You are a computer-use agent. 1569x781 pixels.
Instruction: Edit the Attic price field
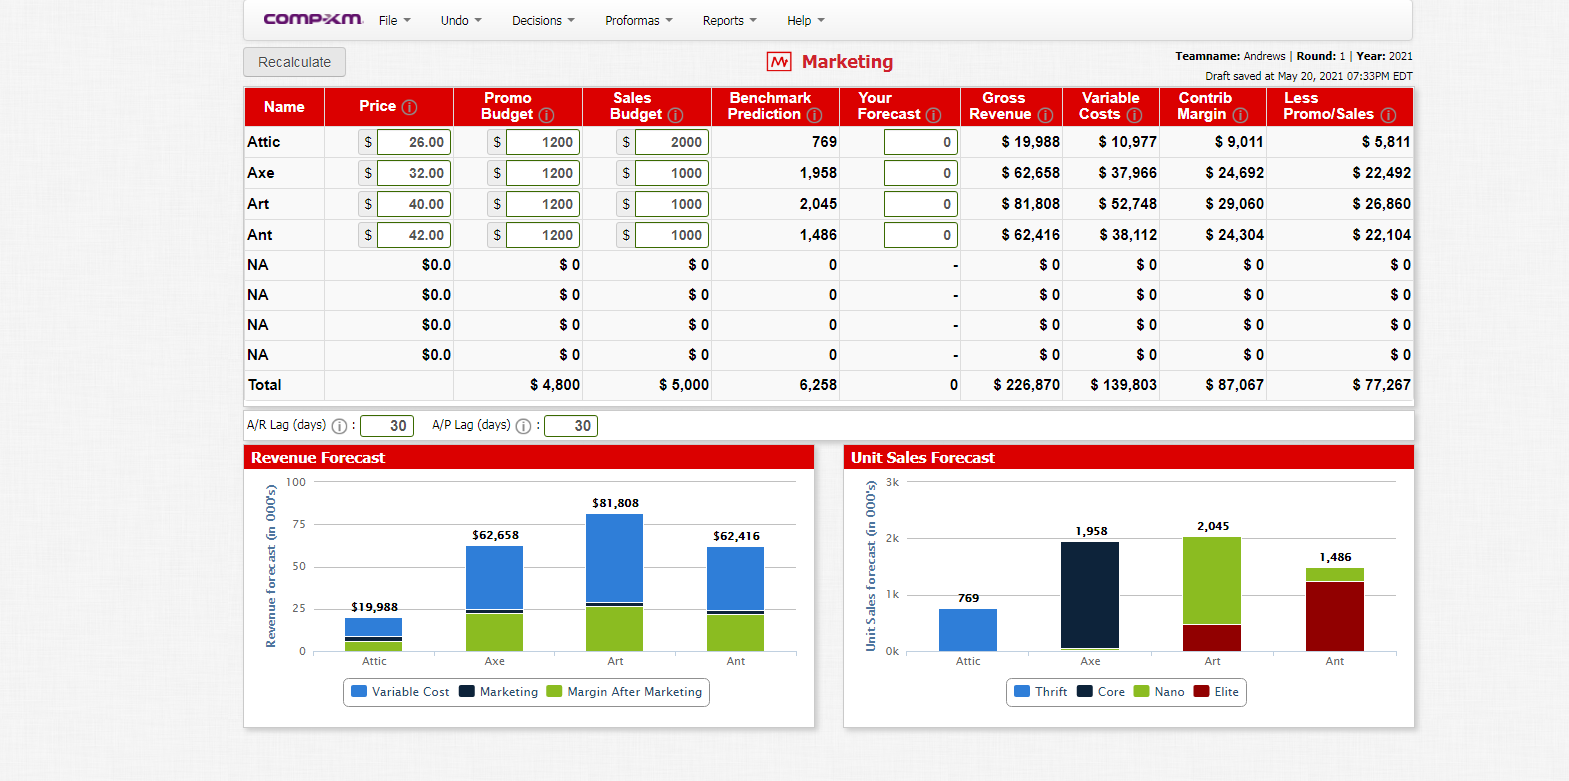click(414, 142)
